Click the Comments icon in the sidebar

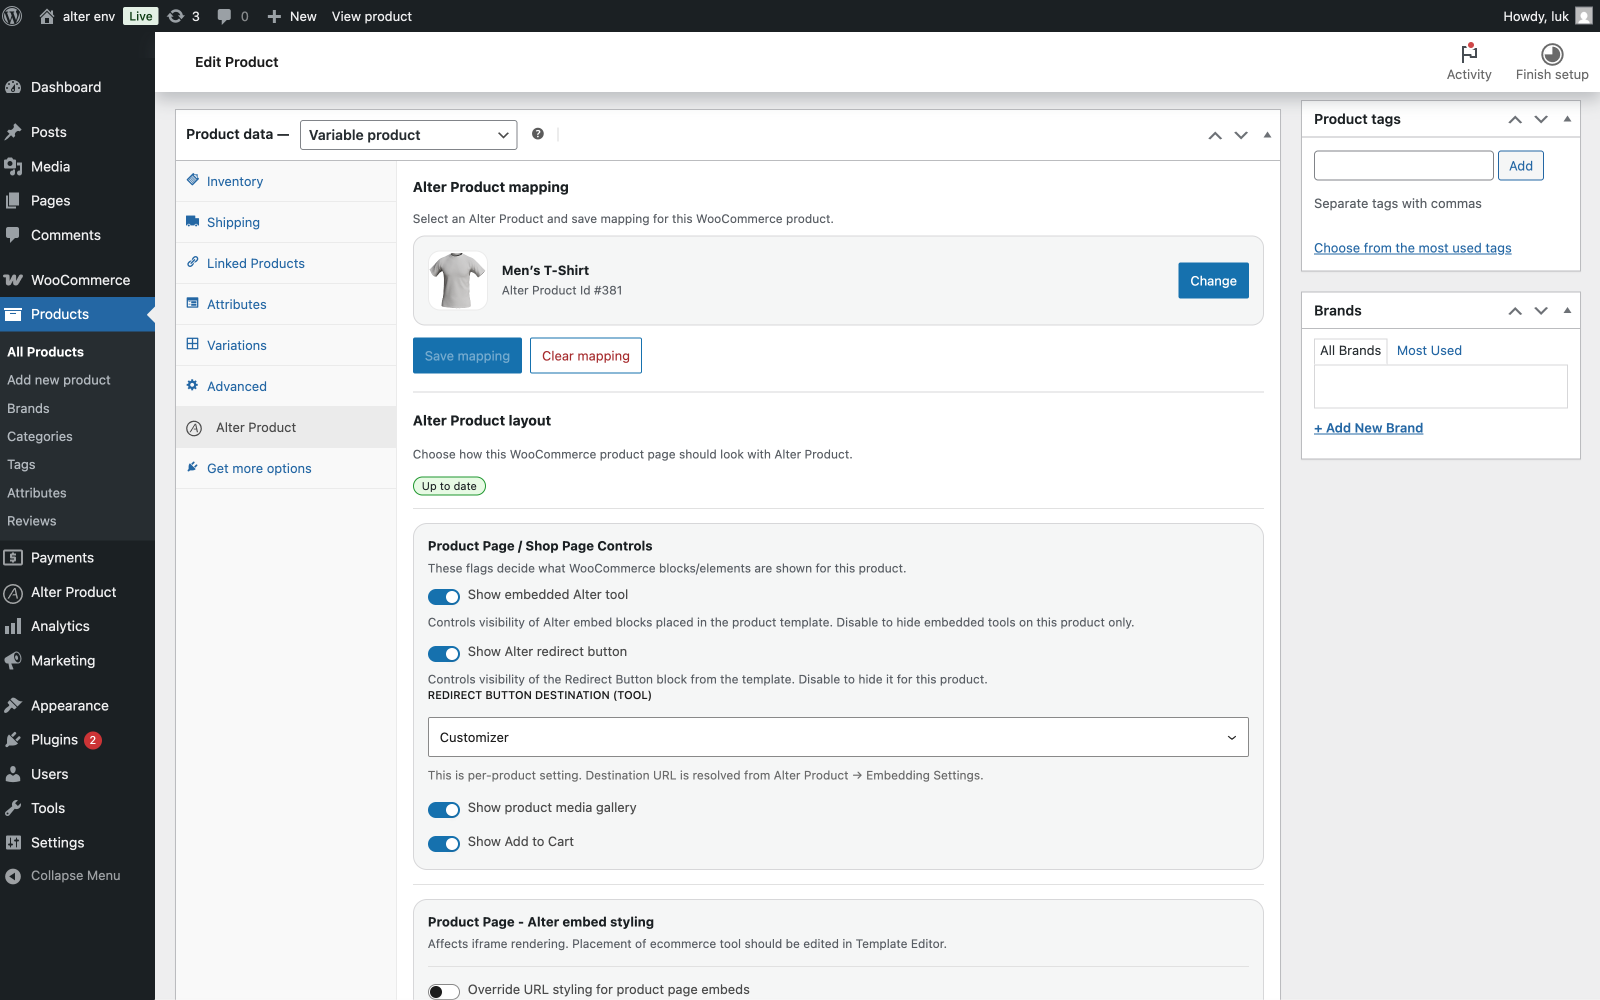click(14, 235)
